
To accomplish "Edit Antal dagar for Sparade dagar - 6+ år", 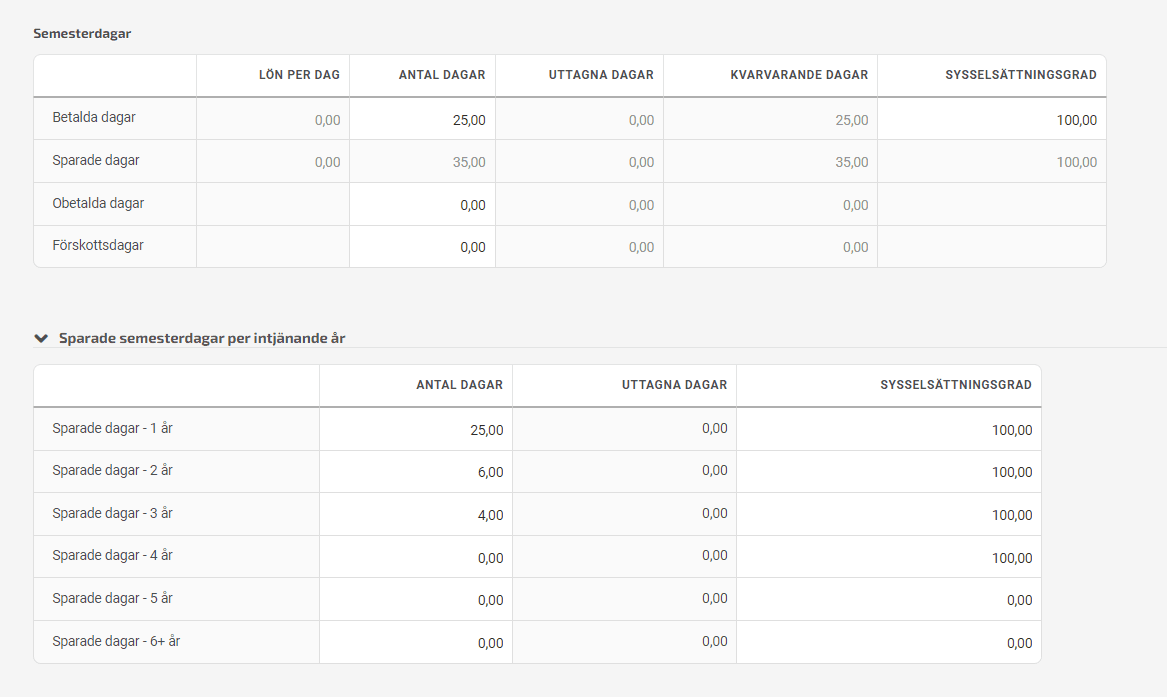I will pos(416,643).
